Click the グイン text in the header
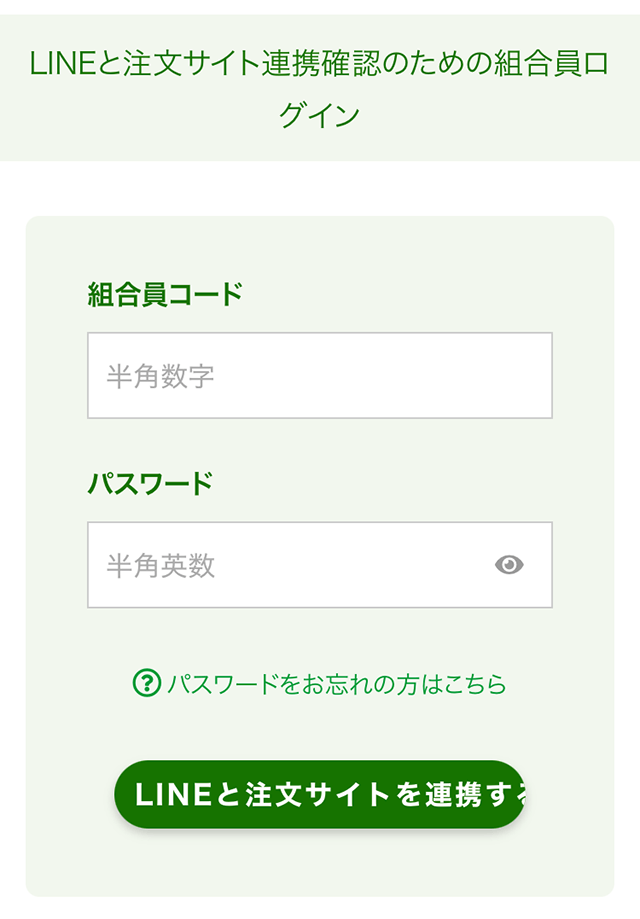Image resolution: width=640 pixels, height=919 pixels. pos(319,114)
